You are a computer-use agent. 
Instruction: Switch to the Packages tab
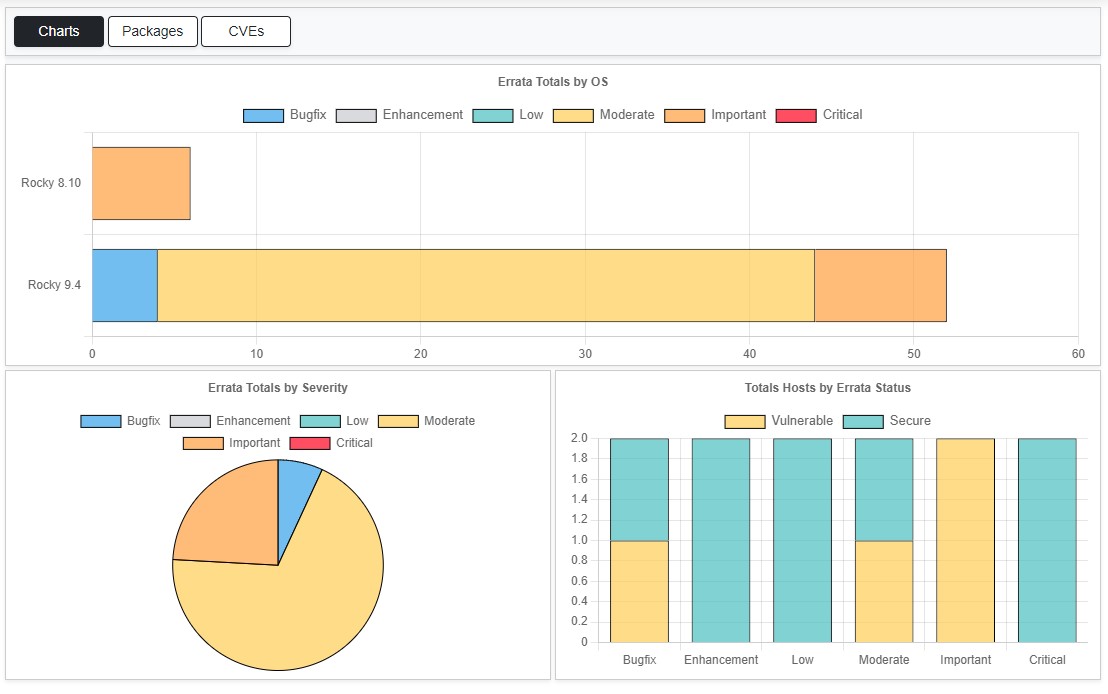click(152, 31)
